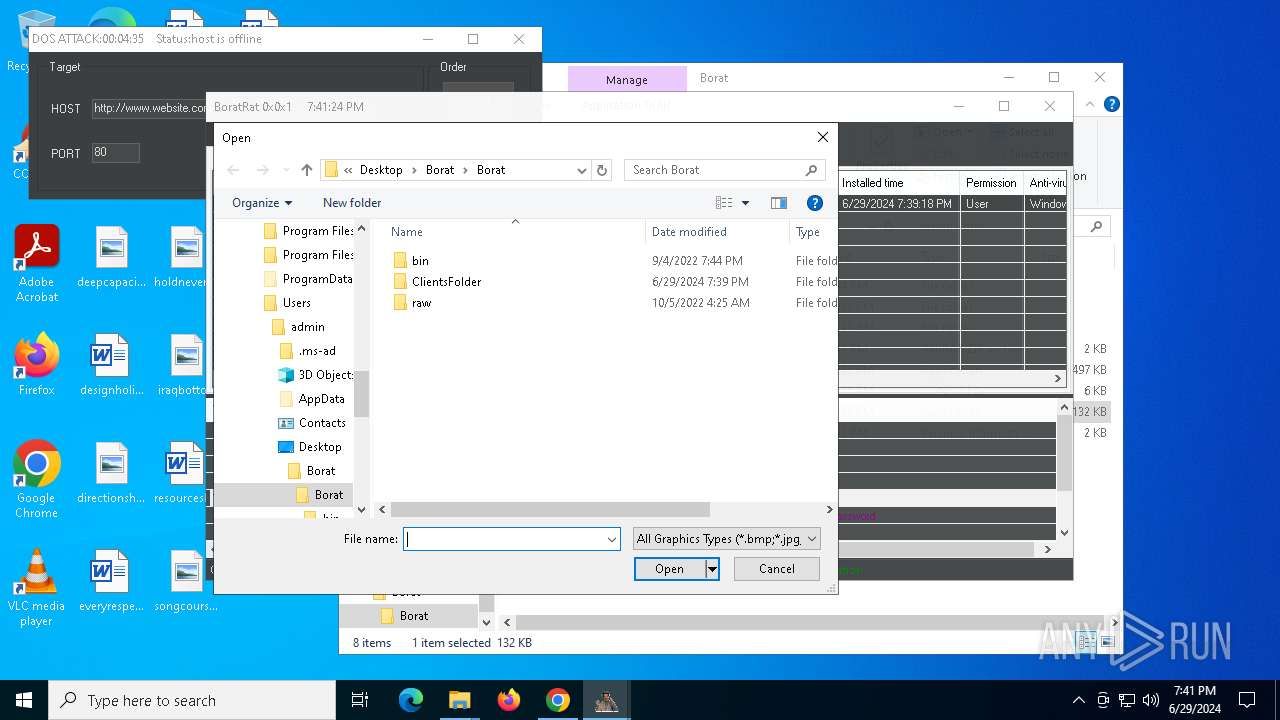Image resolution: width=1280 pixels, height=720 pixels.
Task: Select the ClientsFolder folder
Action: pyautogui.click(x=437, y=282)
